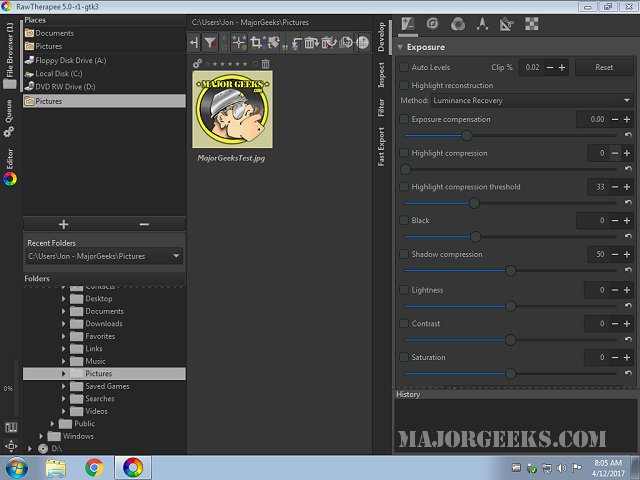
Task: Reset Exposure compensation slider to default
Action: [628, 135]
